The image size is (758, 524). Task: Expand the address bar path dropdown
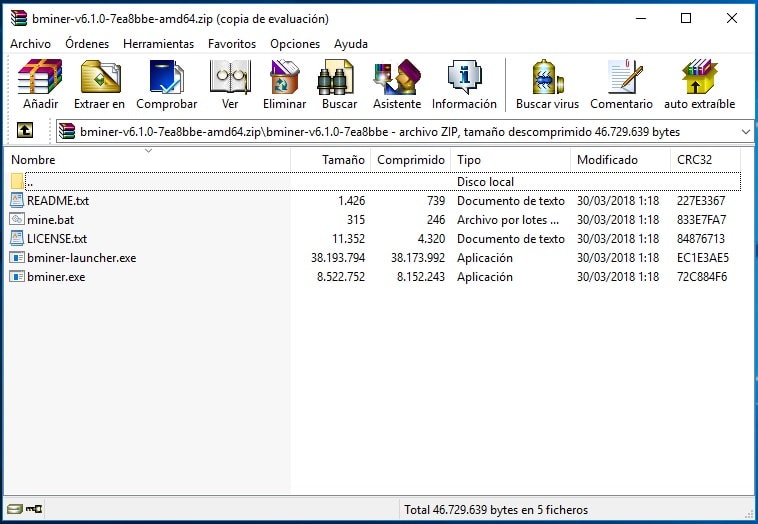click(745, 131)
